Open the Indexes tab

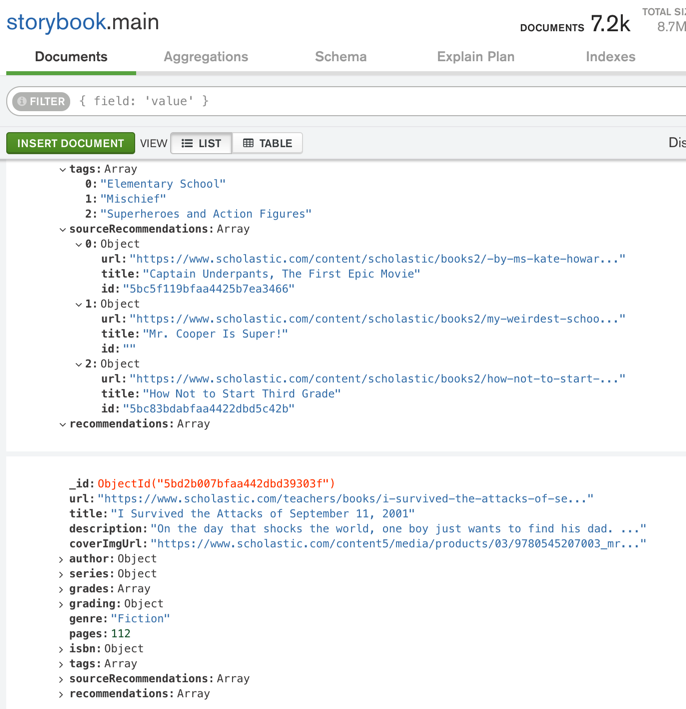pyautogui.click(x=610, y=57)
